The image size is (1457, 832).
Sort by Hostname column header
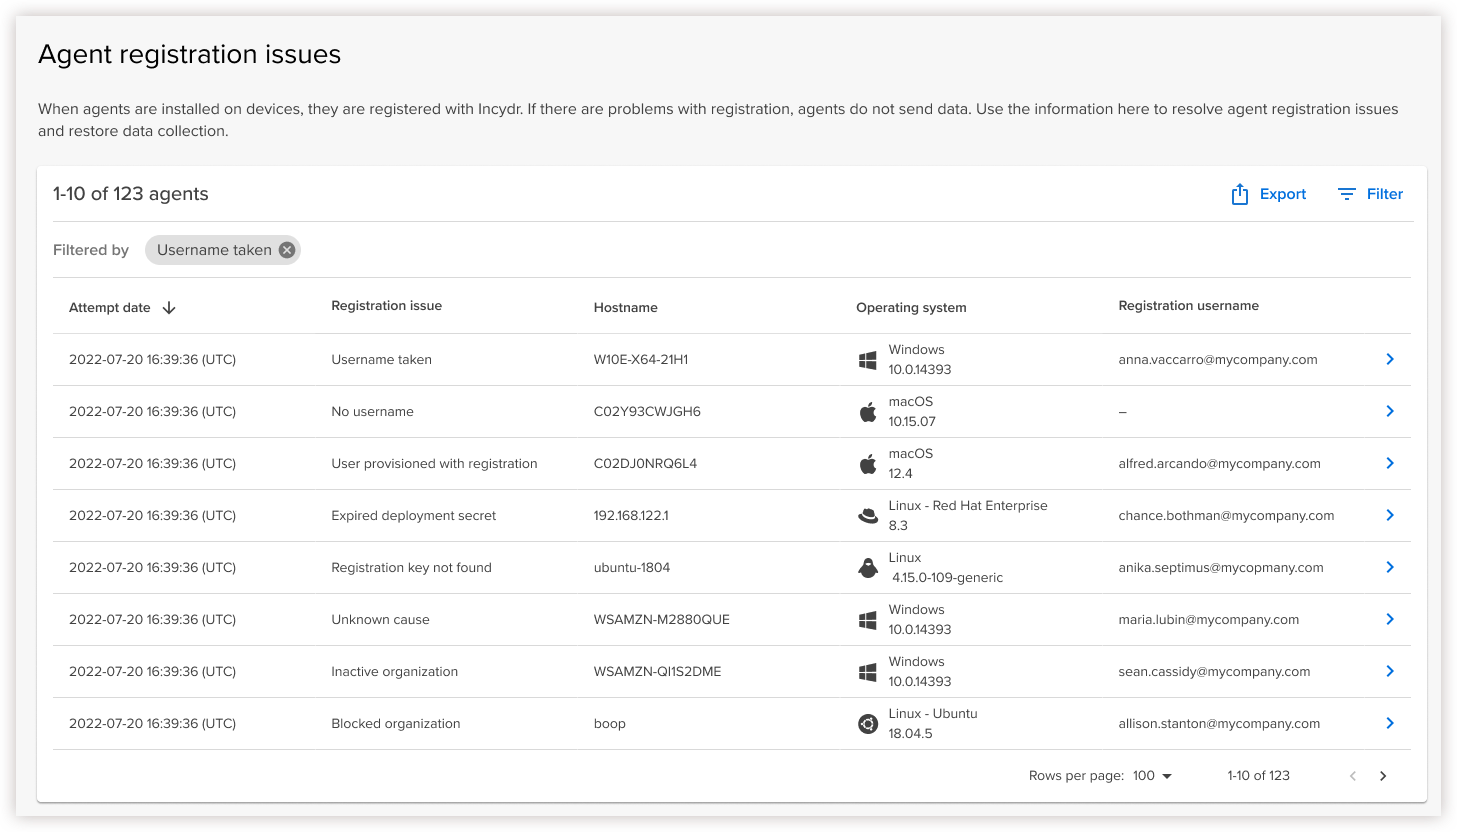click(x=625, y=308)
